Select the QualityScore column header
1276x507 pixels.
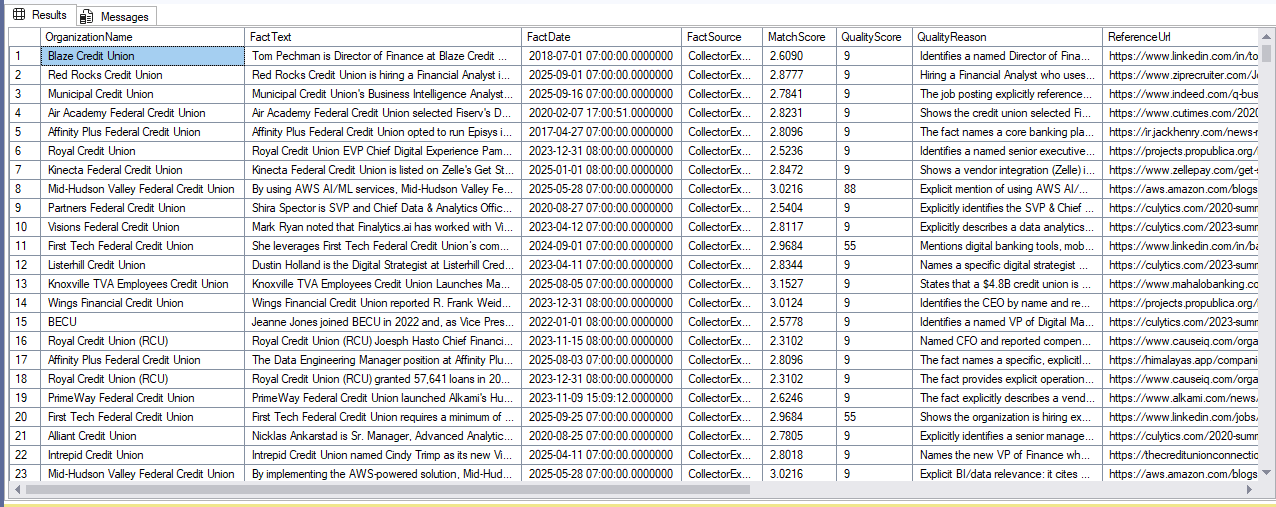[x=875, y=37]
